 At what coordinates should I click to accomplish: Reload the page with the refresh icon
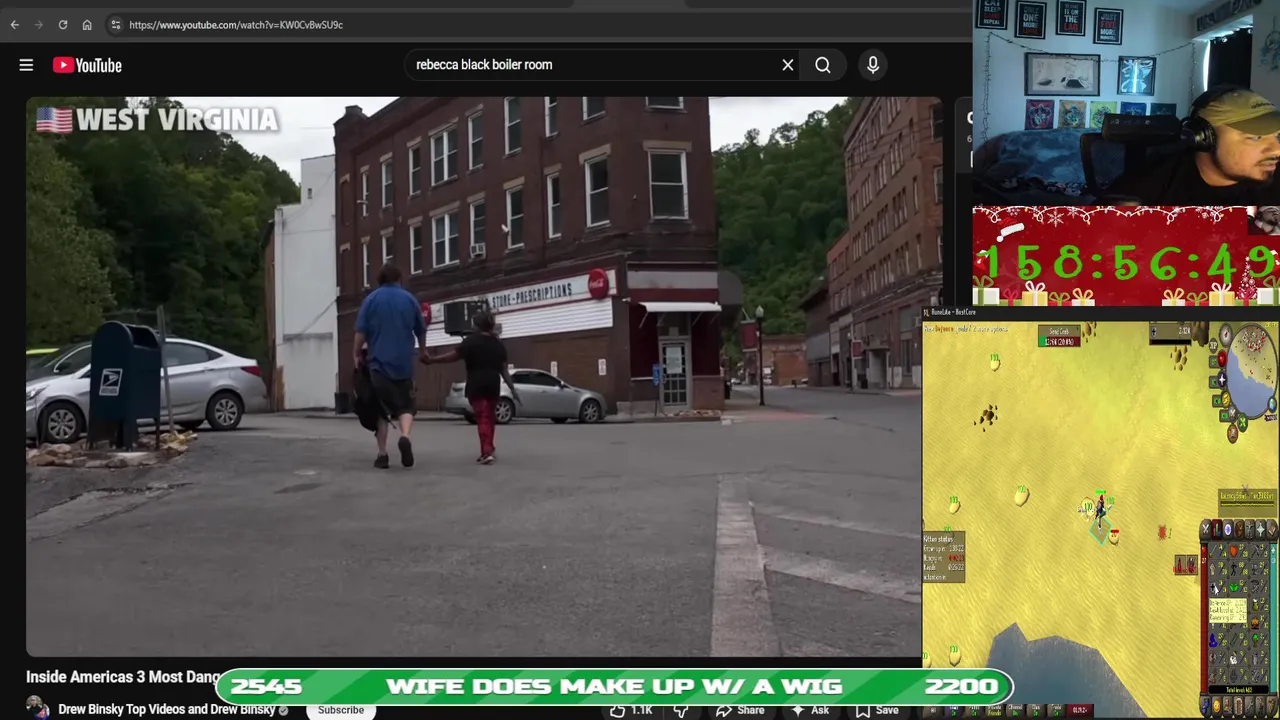63,25
